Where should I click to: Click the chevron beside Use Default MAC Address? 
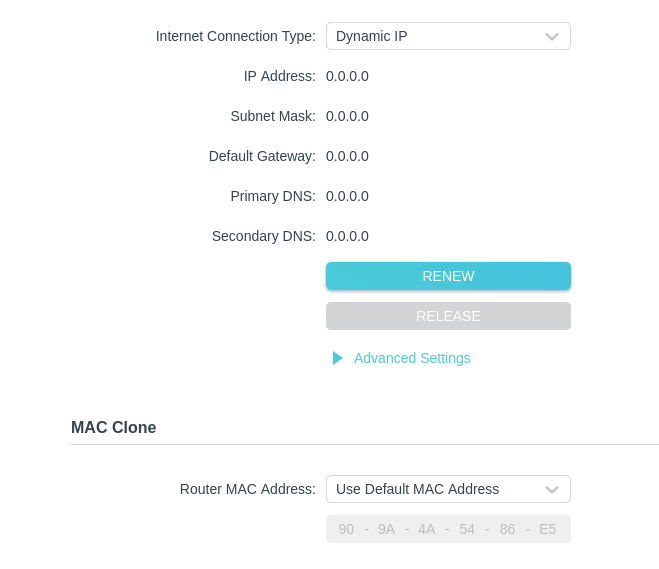point(551,490)
